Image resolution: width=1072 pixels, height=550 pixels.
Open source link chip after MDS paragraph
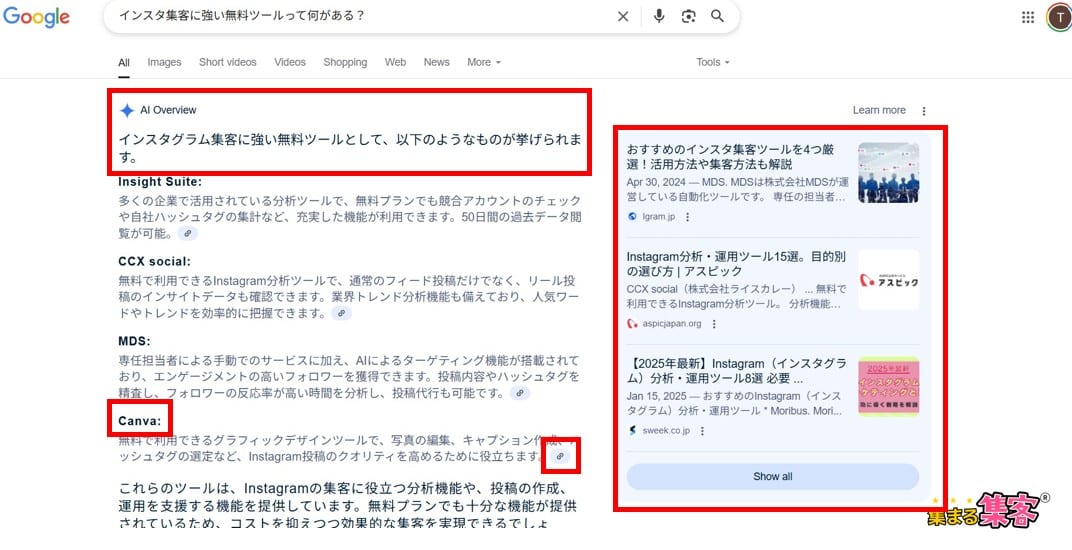click(520, 393)
